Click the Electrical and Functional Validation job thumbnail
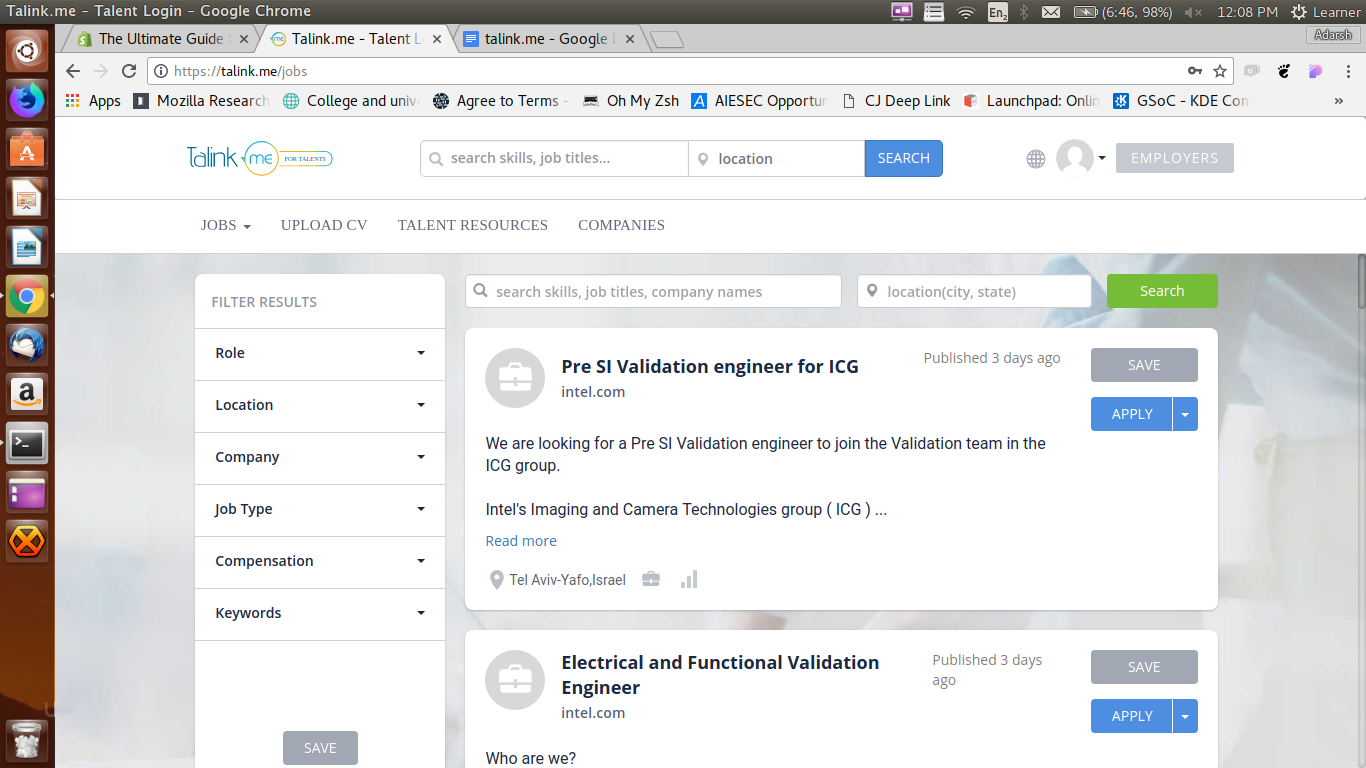Screen dimensions: 1366x768 [x=515, y=680]
